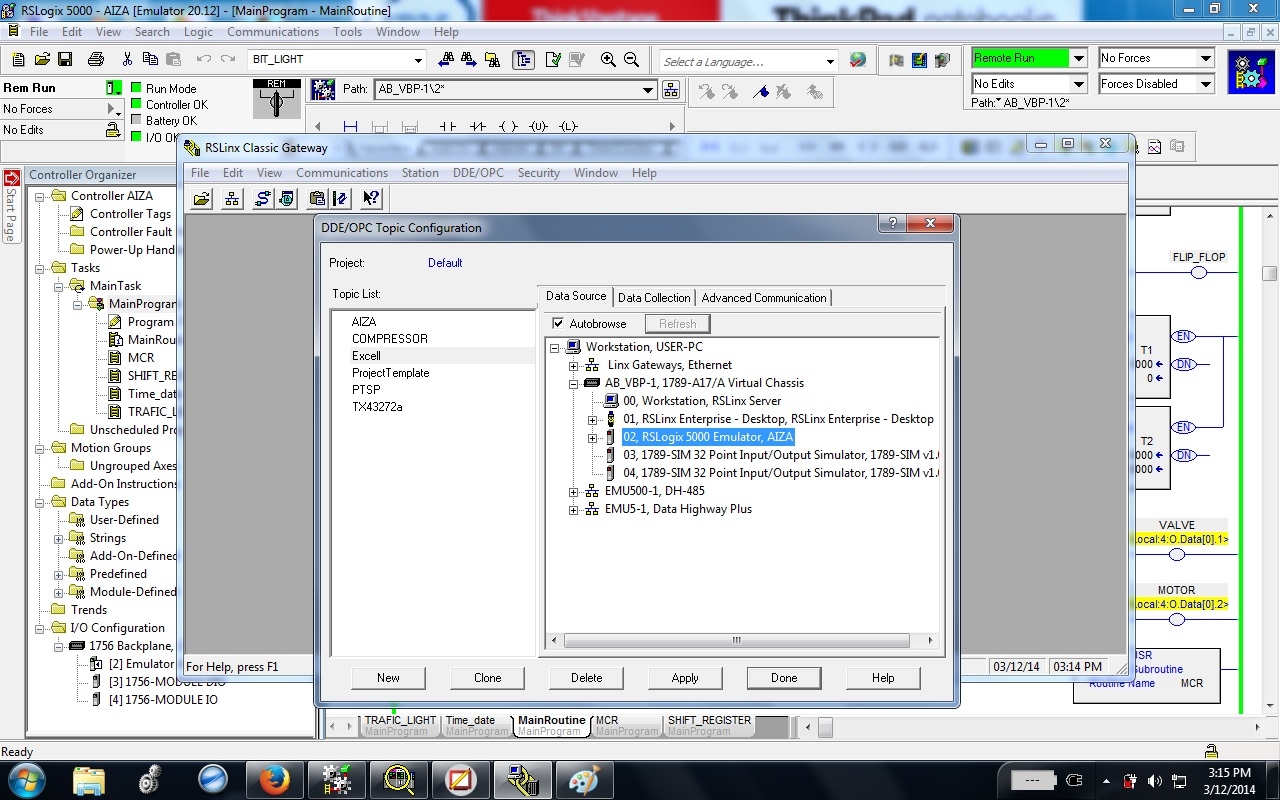Click the Done button

784,678
